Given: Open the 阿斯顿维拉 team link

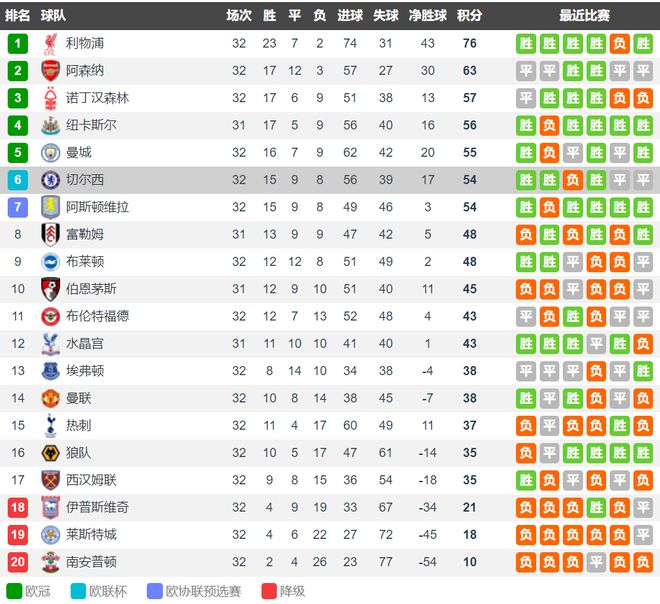Looking at the screenshot, I should click(x=97, y=207).
